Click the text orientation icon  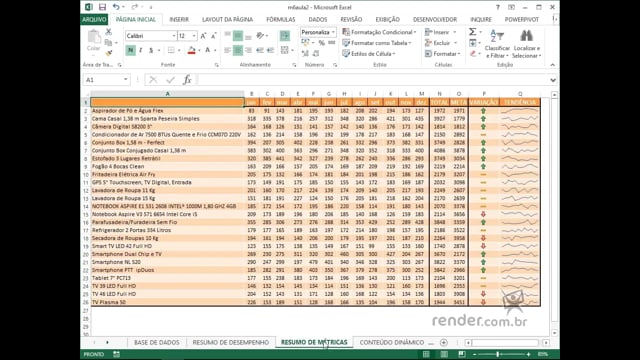point(260,36)
